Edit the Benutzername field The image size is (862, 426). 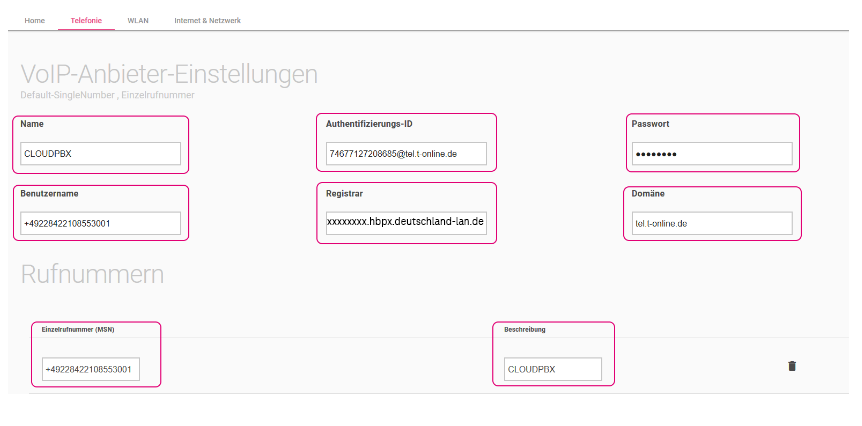point(101,223)
